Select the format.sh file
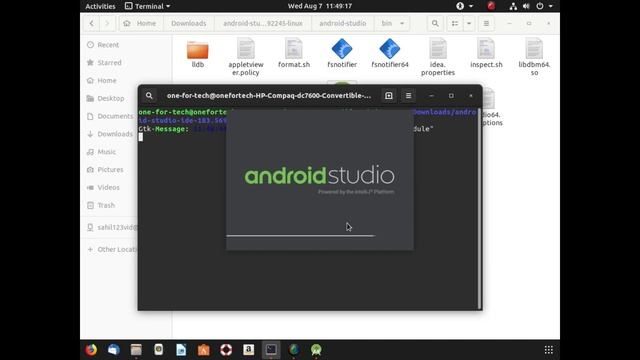 294,54
